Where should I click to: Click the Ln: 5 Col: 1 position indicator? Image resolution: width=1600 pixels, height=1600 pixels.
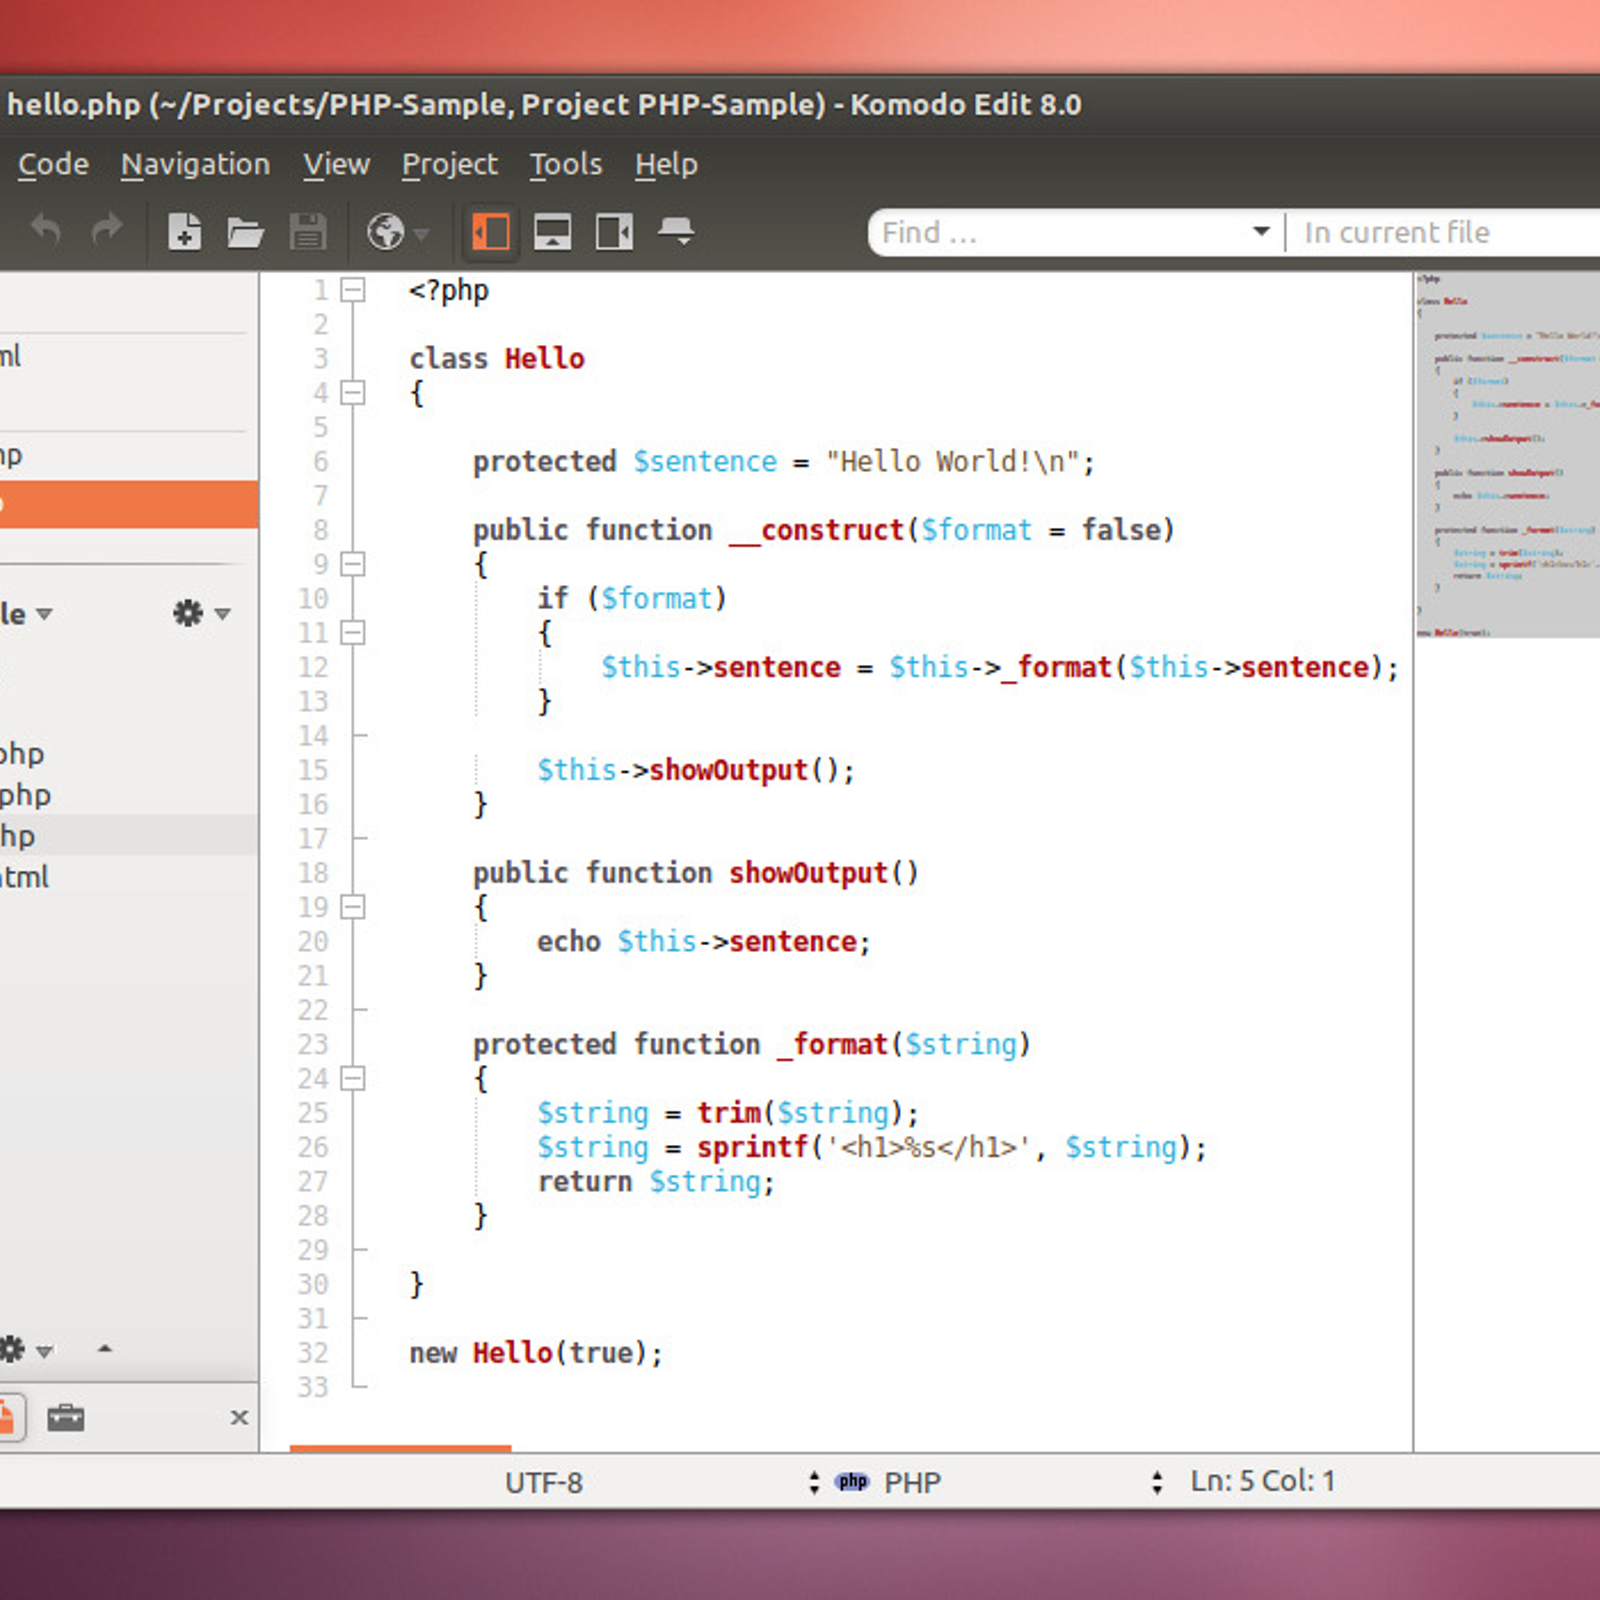click(1262, 1481)
